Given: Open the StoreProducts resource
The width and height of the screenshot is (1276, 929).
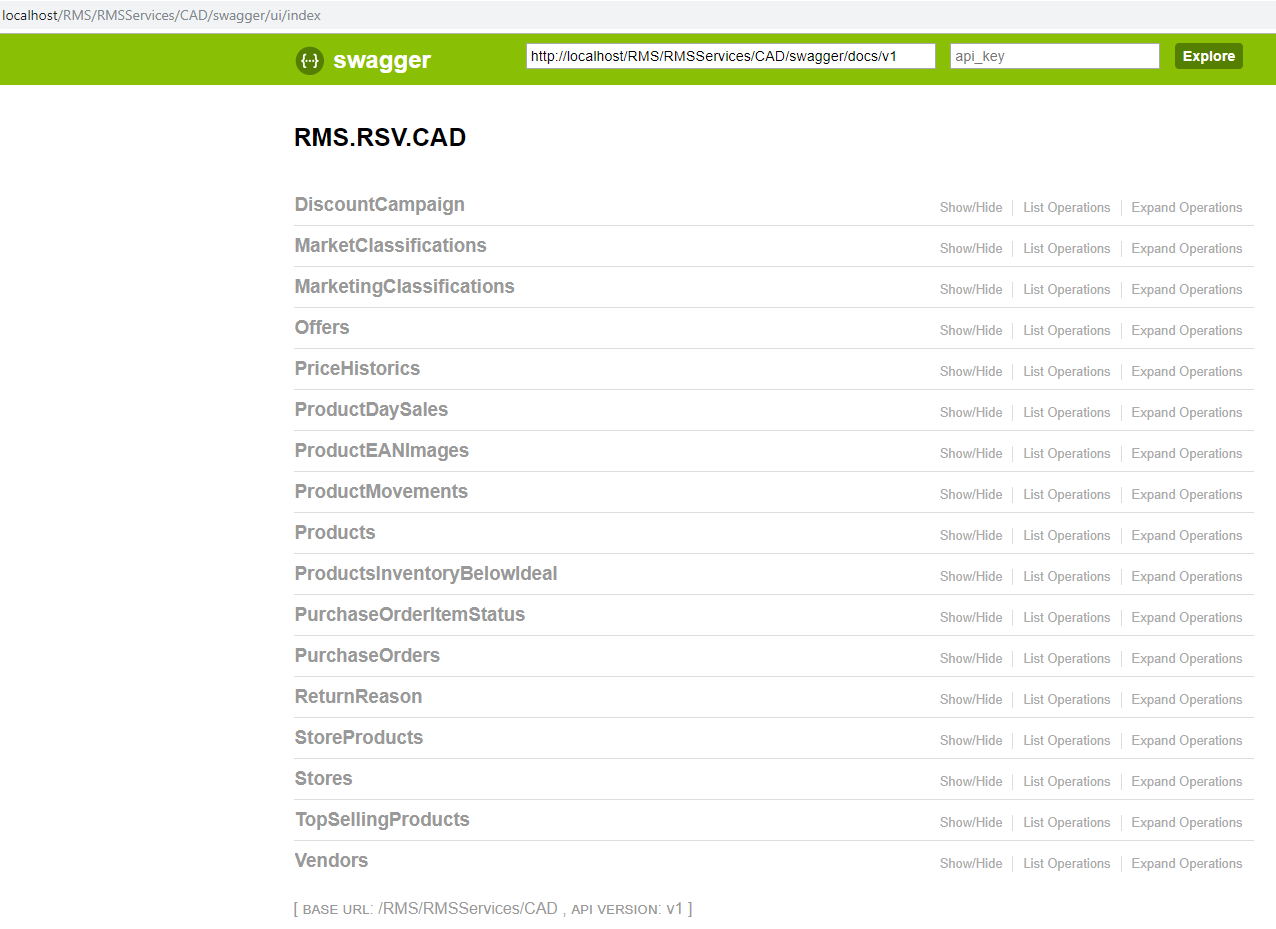Looking at the screenshot, I should (x=359, y=737).
